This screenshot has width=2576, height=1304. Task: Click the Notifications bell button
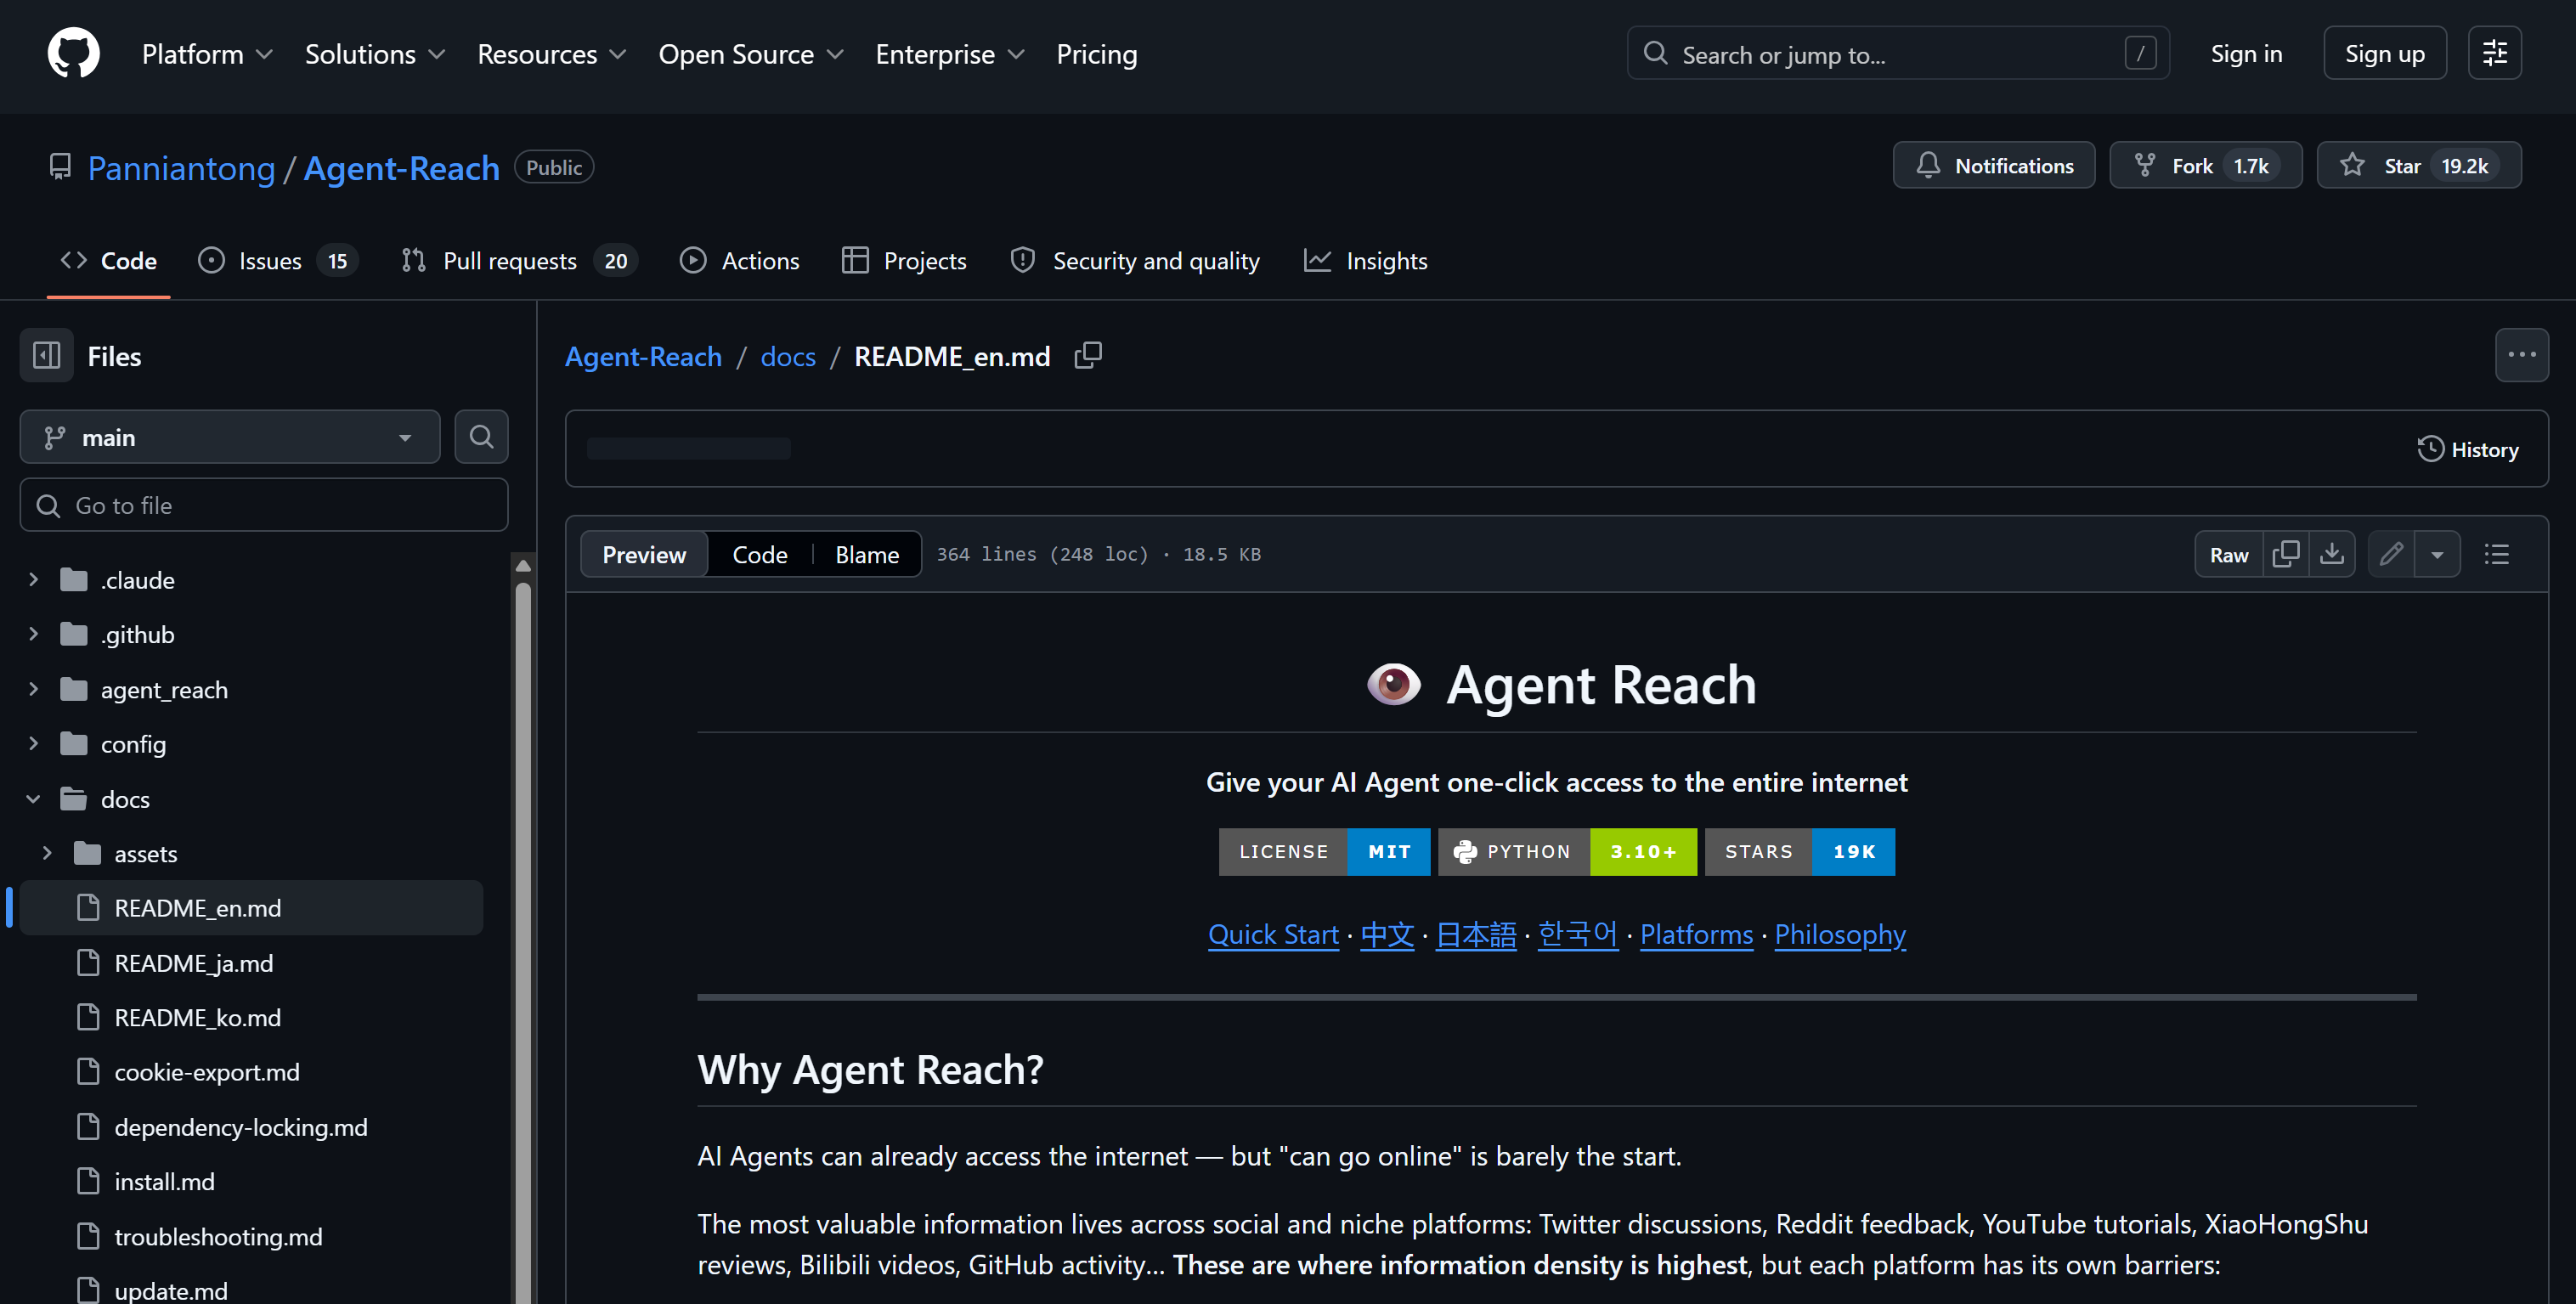[x=1993, y=165]
